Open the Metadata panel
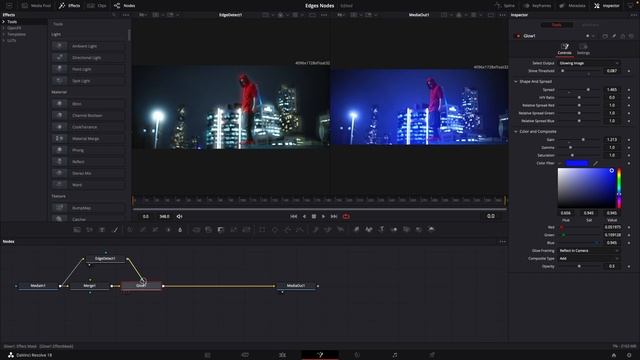Viewport: 640px width, 360px height. pos(572,6)
